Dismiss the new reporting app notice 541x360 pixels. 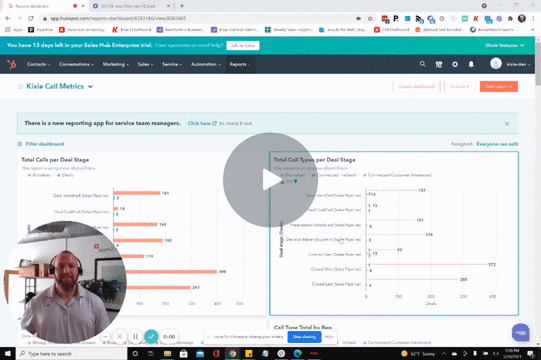pyautogui.click(x=507, y=124)
